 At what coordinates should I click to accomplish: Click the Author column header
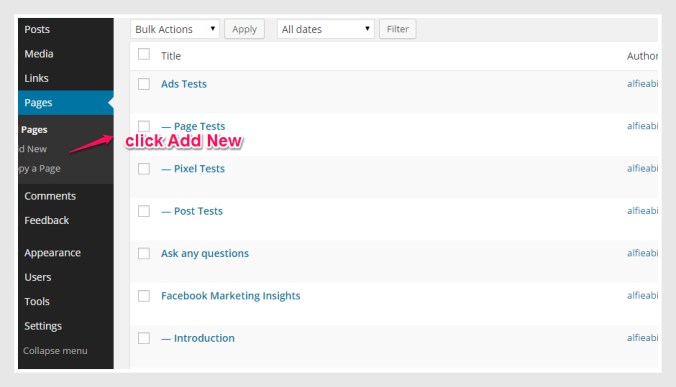(642, 56)
